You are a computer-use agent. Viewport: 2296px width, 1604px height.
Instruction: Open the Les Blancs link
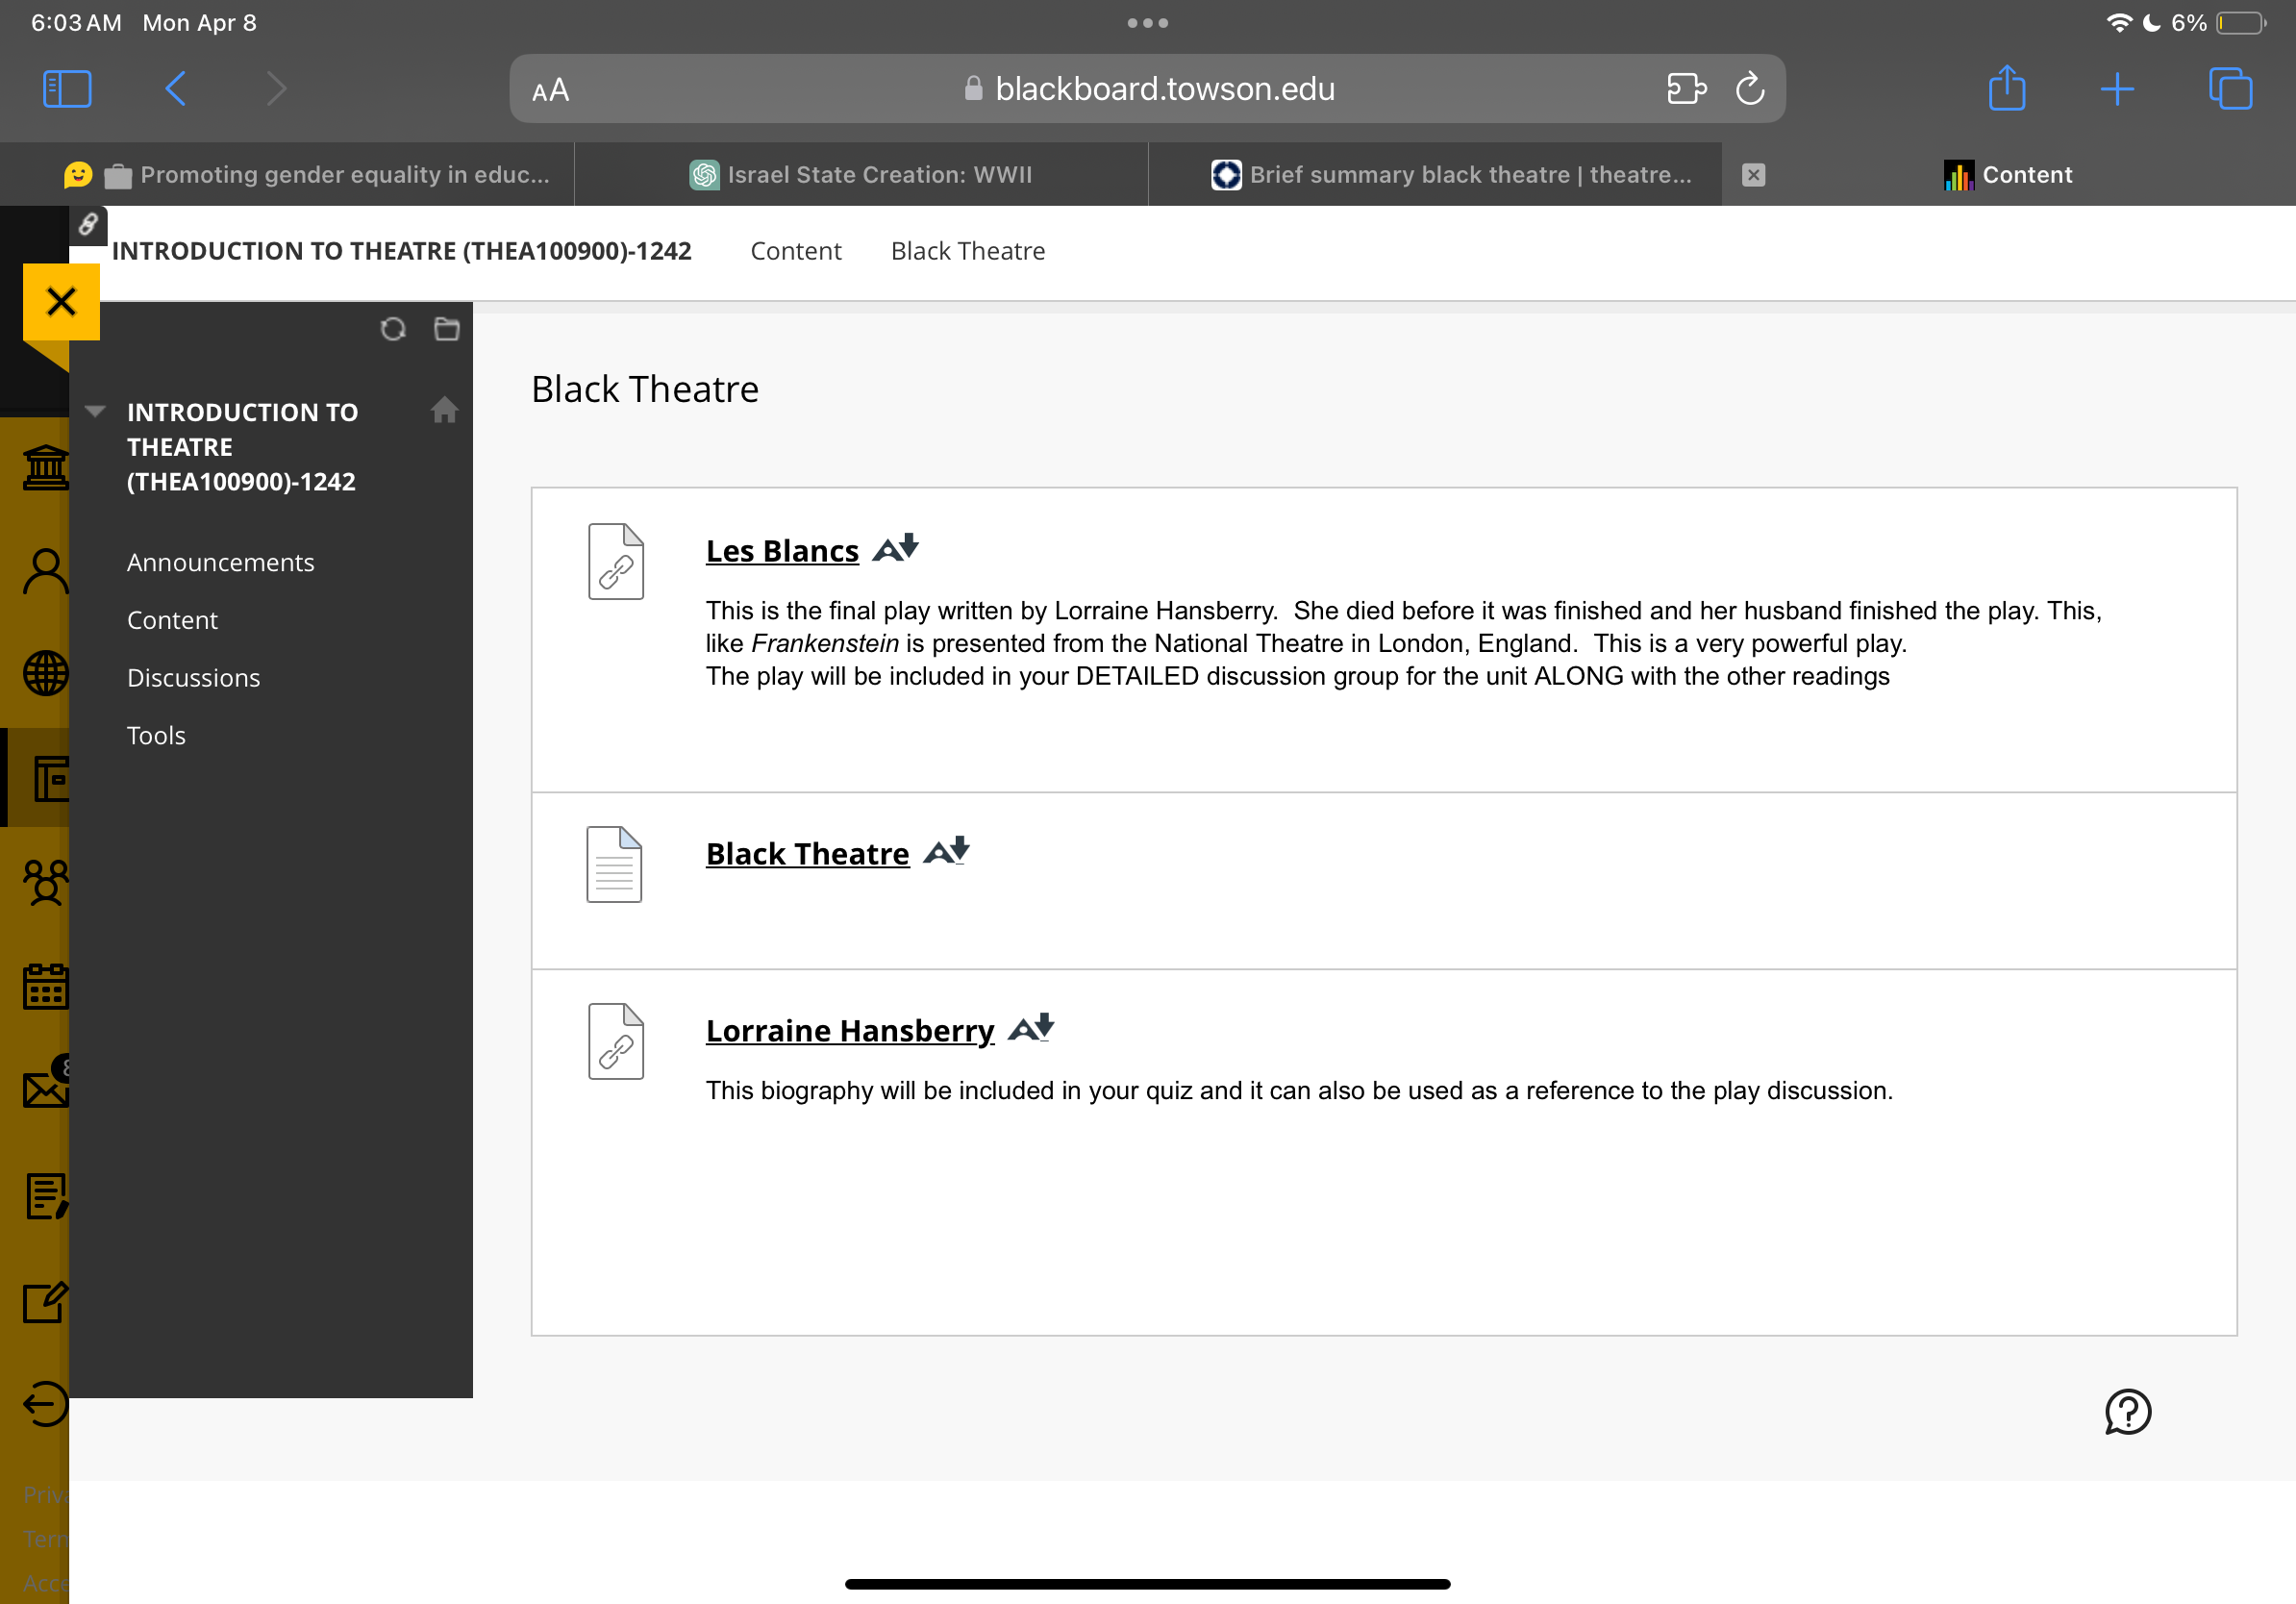point(782,550)
